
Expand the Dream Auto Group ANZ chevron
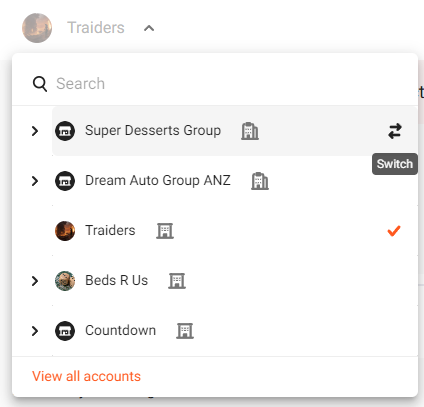[x=35, y=181]
